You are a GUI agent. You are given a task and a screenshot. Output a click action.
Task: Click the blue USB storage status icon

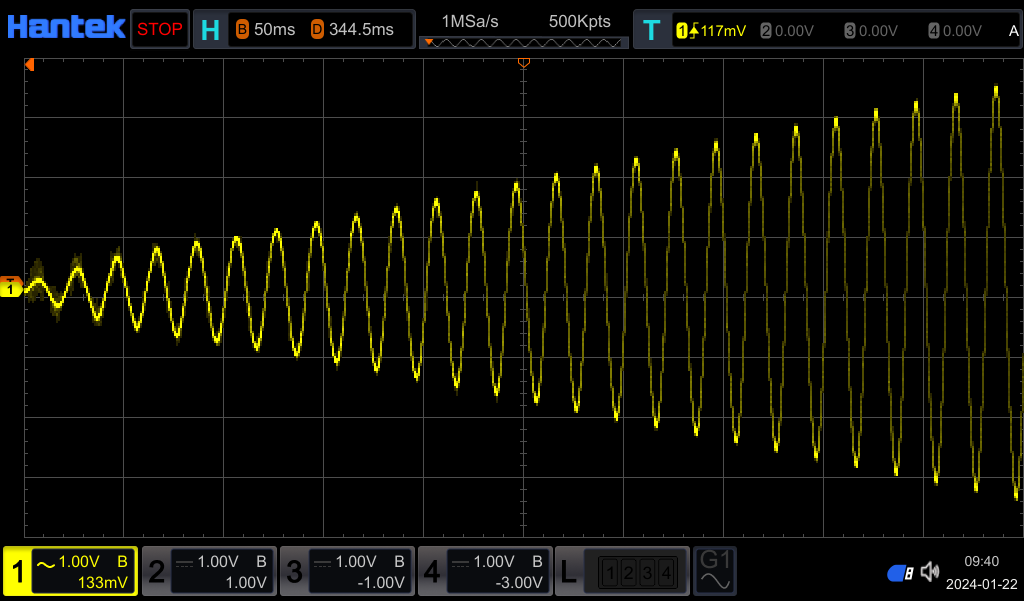[x=900, y=573]
